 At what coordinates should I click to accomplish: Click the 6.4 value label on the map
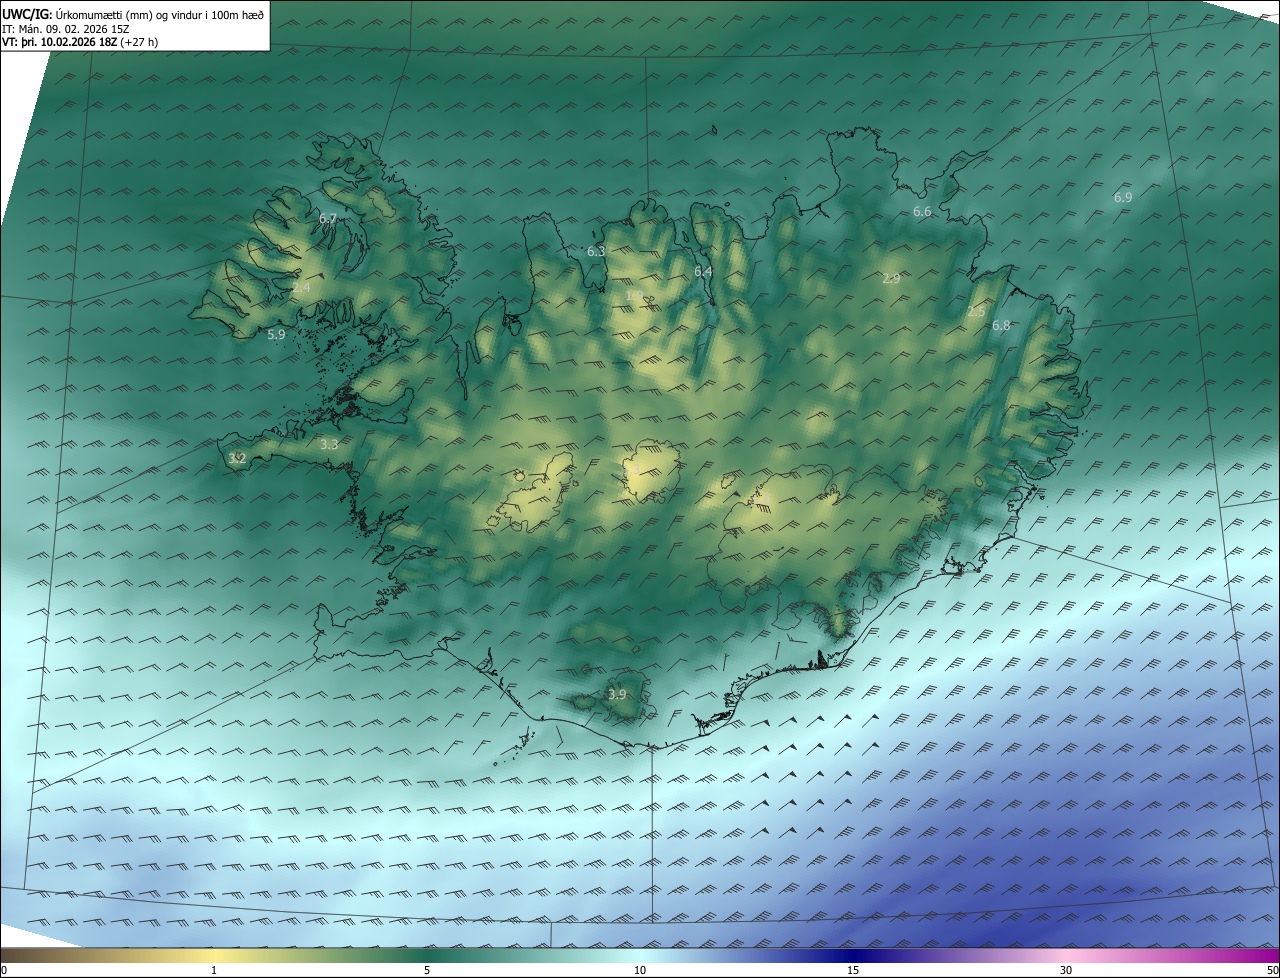point(703,271)
